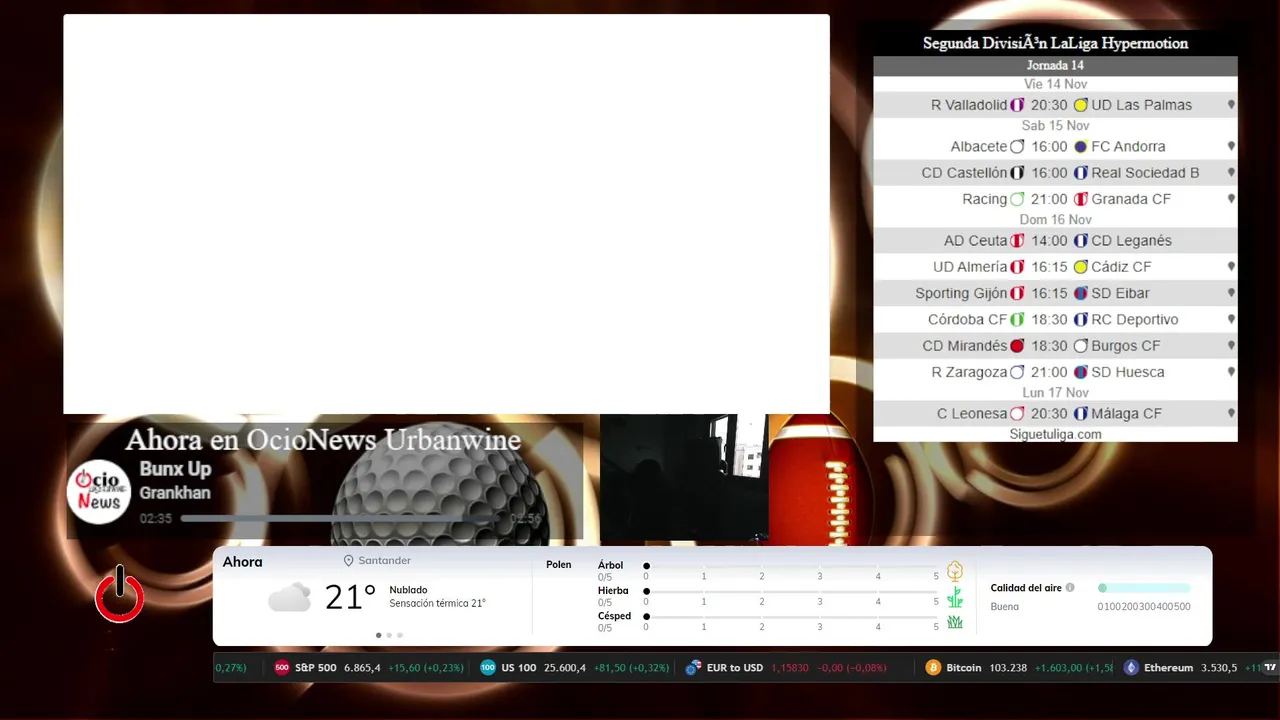Click the Vie 14 Nov date row

click(1055, 85)
